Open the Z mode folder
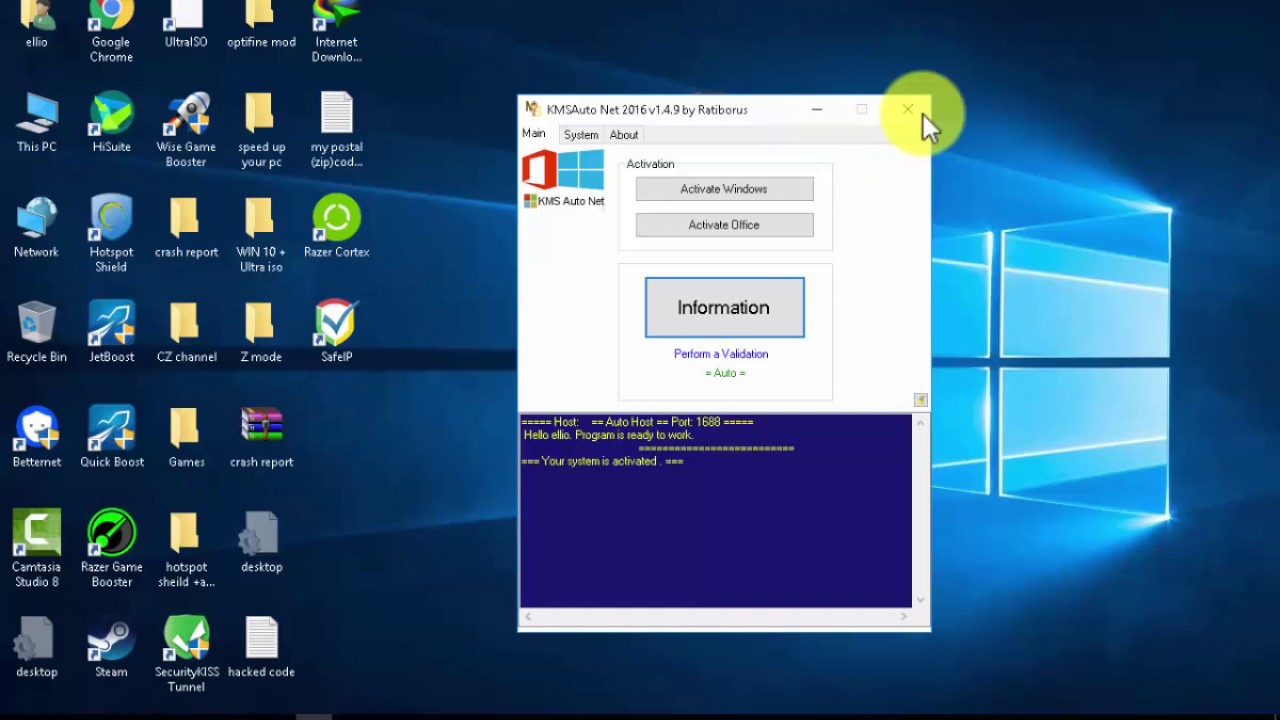 pyautogui.click(x=261, y=332)
